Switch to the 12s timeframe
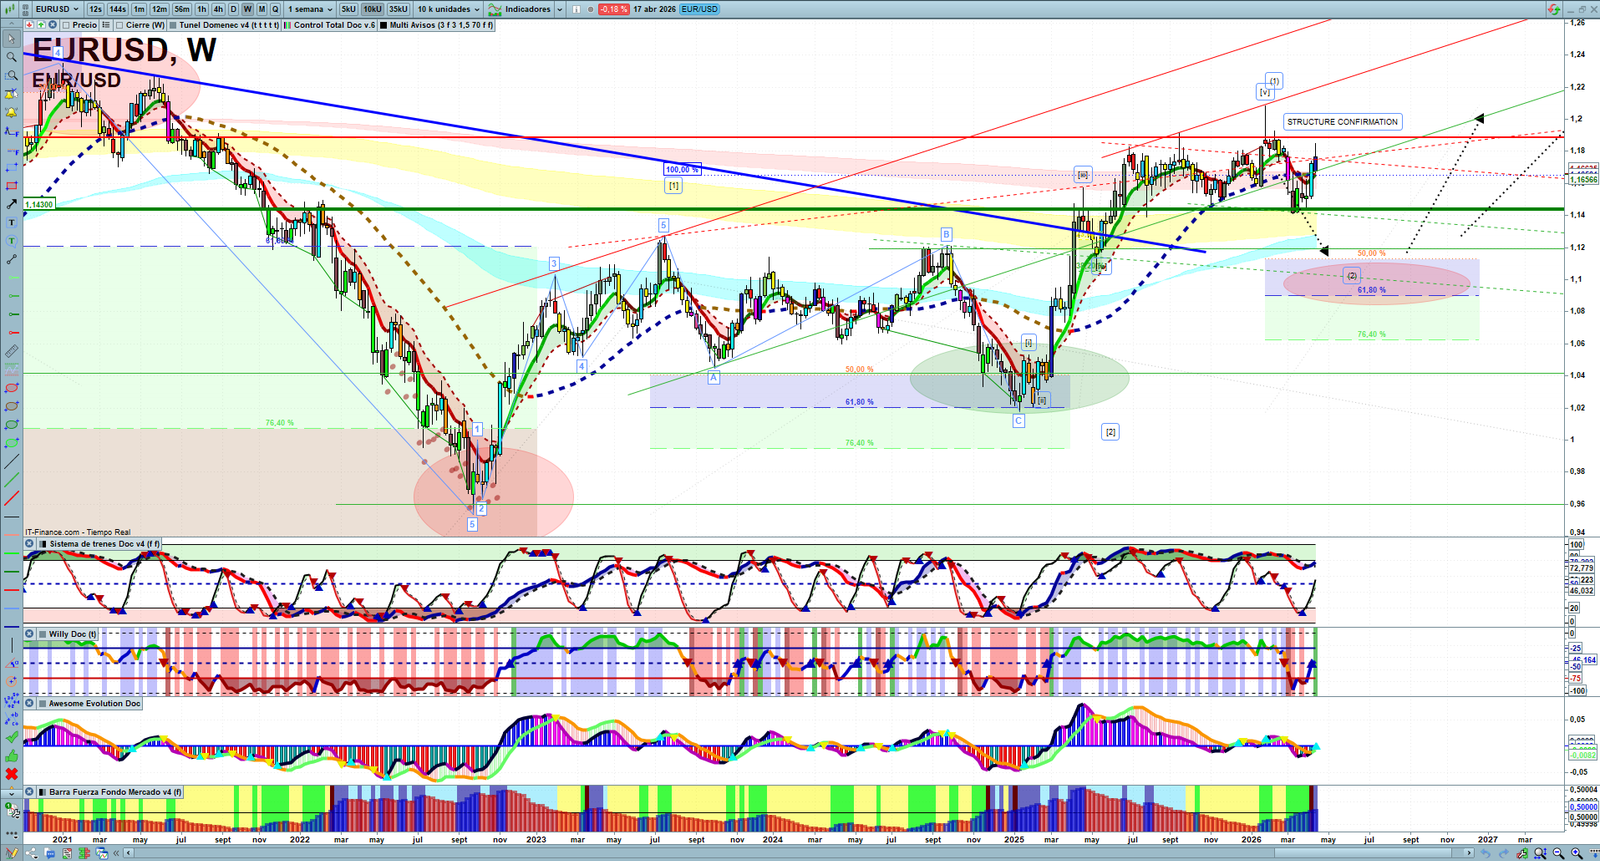 (x=95, y=9)
